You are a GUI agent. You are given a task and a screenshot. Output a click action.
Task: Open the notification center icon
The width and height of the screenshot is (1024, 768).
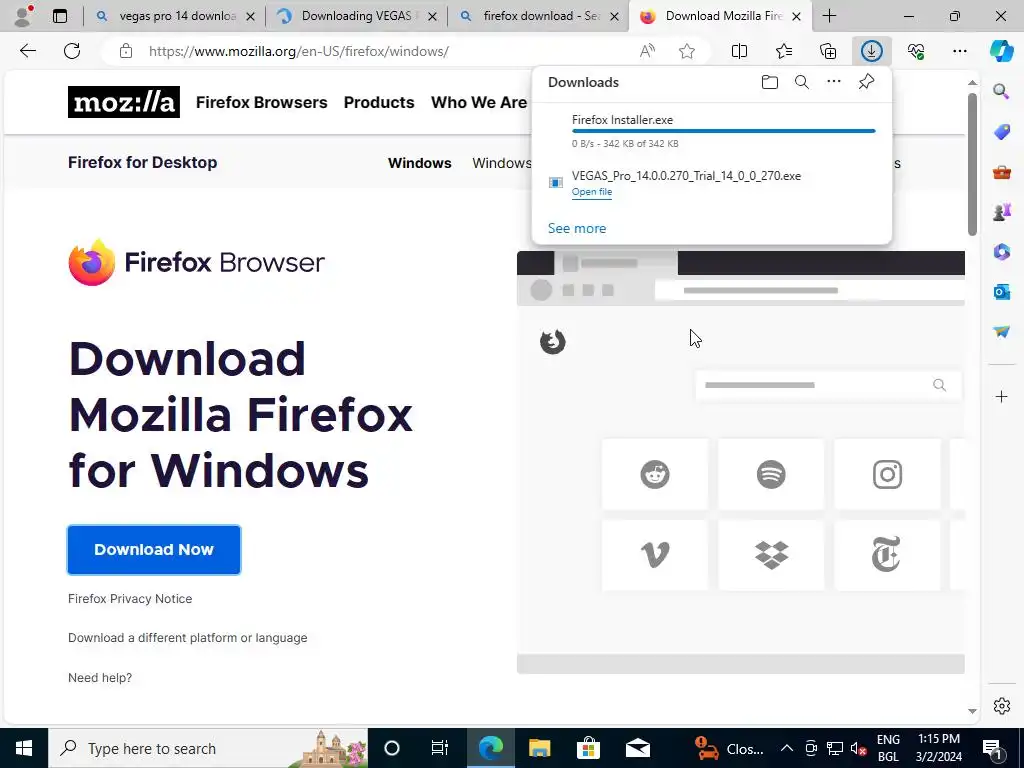click(992, 748)
